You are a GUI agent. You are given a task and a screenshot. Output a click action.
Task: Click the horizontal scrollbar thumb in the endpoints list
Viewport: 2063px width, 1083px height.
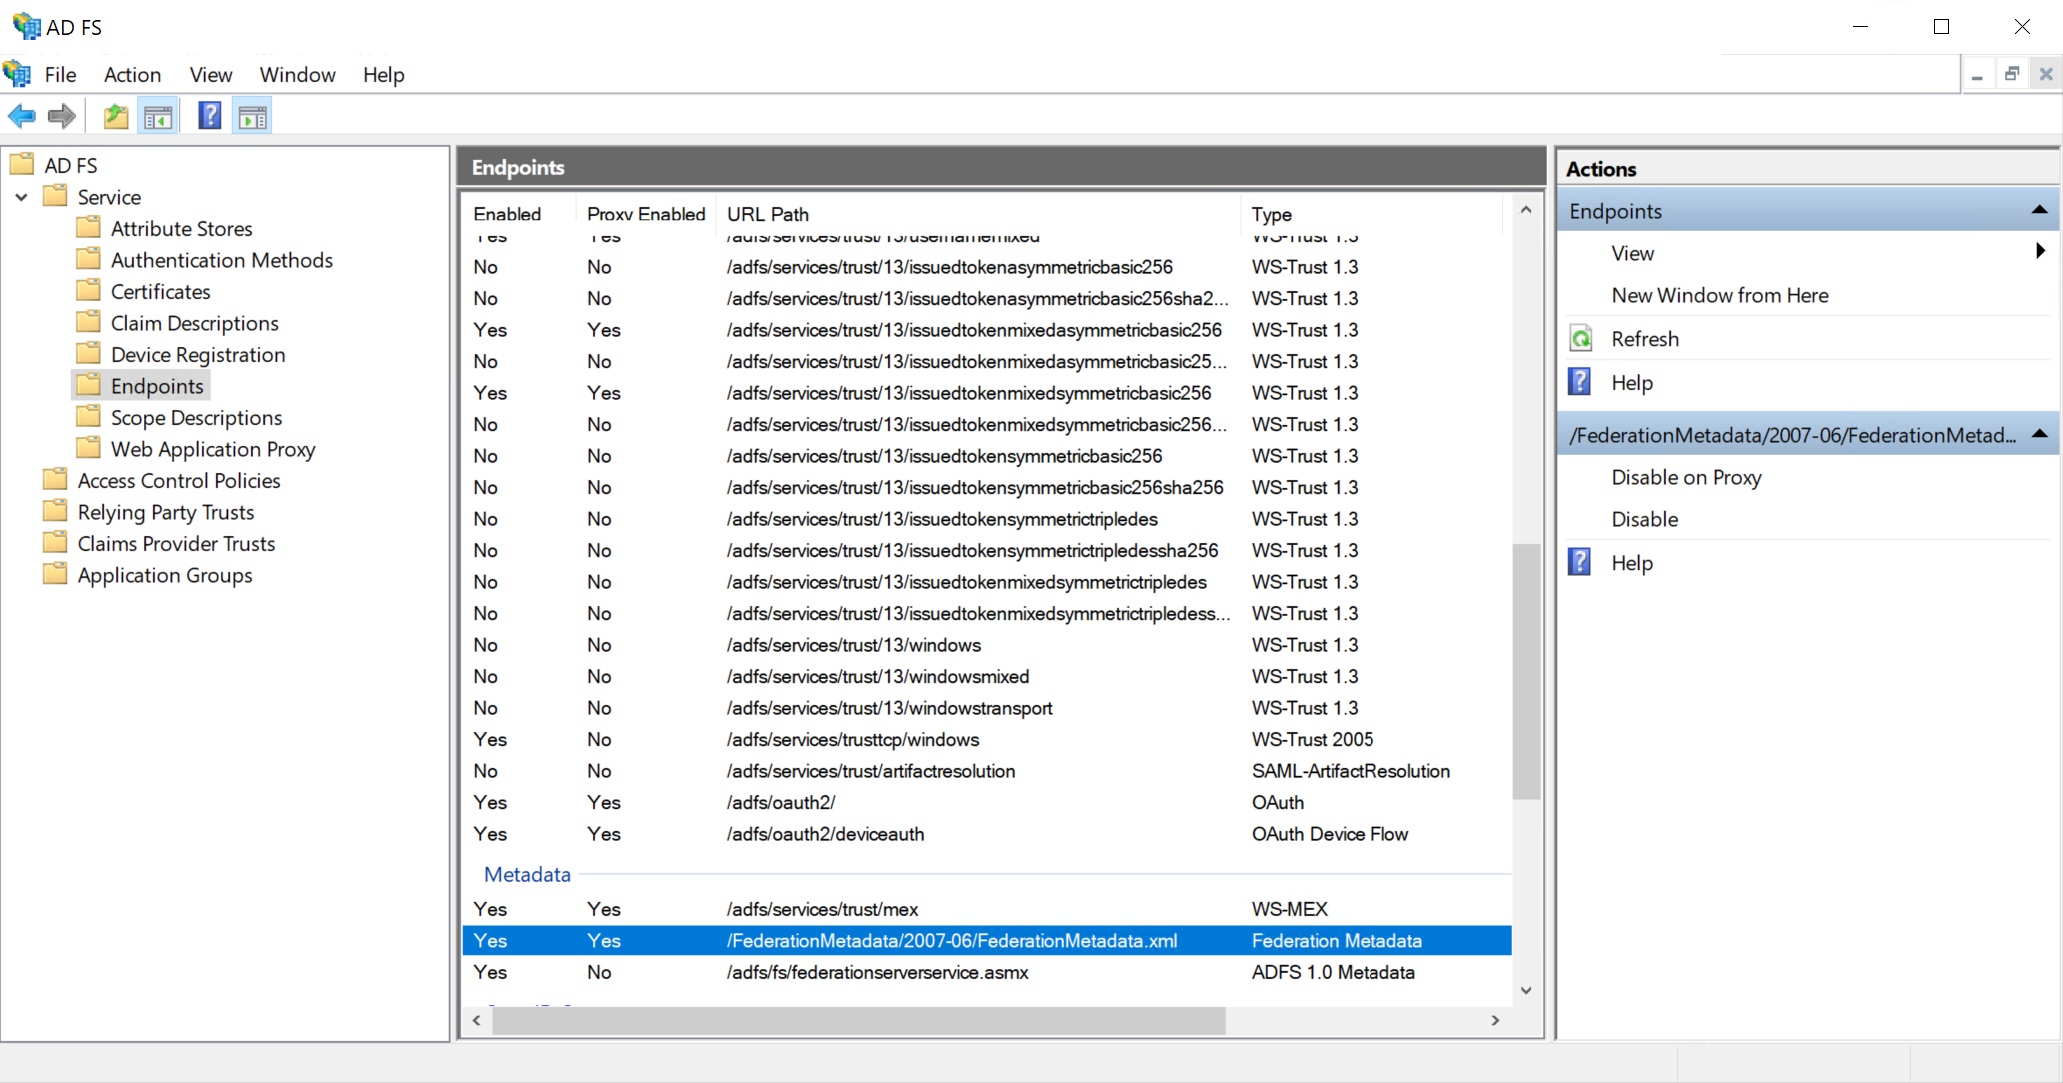click(x=859, y=1020)
